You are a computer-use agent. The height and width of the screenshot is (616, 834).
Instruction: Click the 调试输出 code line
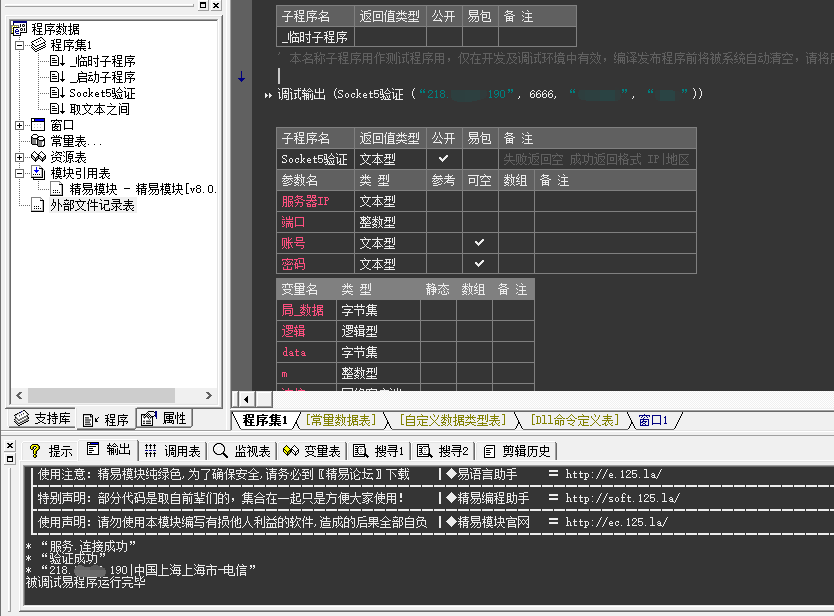tap(489, 94)
